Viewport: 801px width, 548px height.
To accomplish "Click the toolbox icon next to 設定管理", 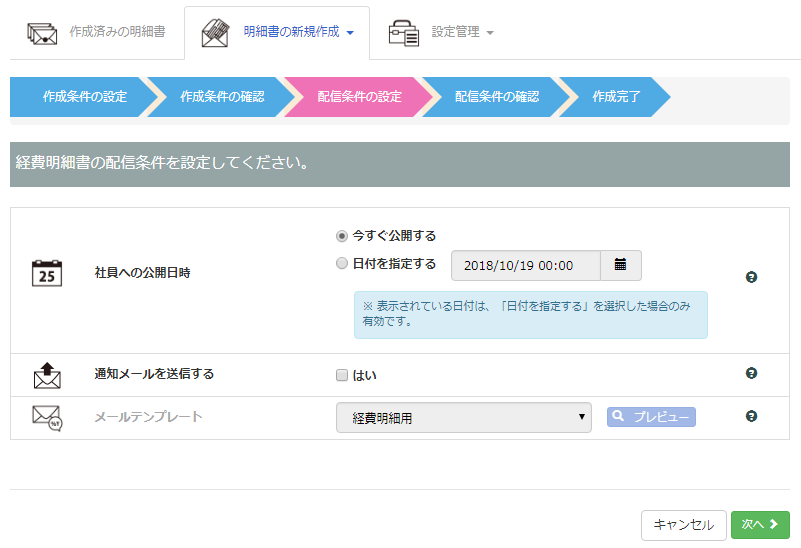I will (404, 32).
